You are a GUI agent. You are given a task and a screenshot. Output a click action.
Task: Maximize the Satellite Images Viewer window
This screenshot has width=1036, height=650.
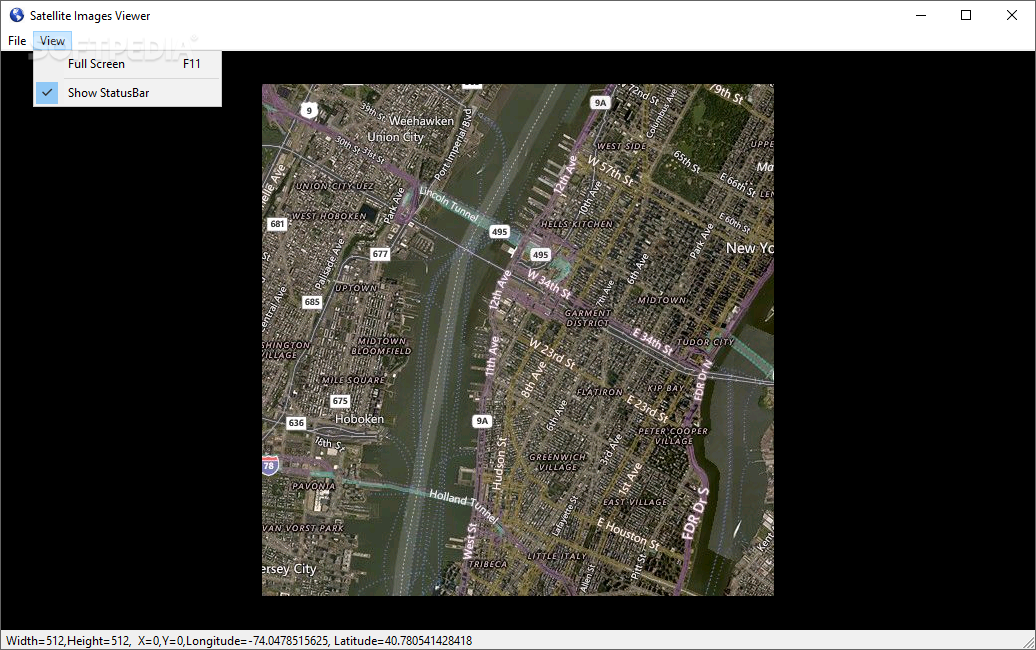[x=966, y=15]
